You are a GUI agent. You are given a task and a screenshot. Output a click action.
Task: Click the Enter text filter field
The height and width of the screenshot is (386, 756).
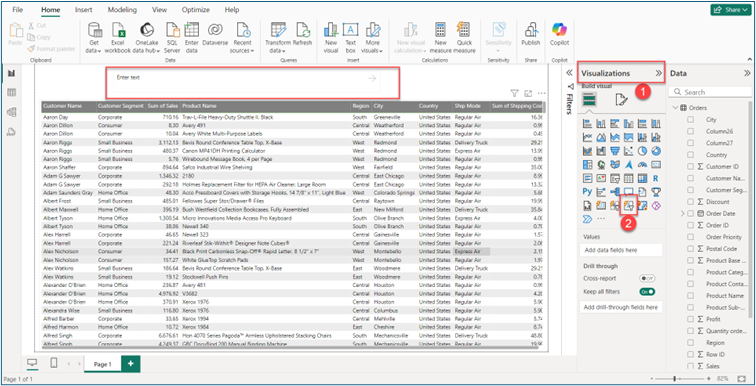247,83
